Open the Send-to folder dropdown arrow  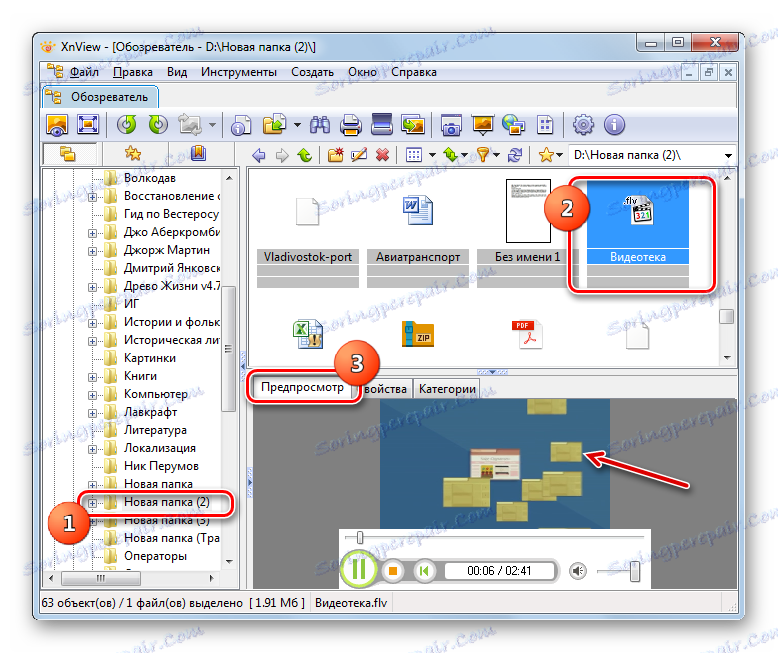pos(297,125)
